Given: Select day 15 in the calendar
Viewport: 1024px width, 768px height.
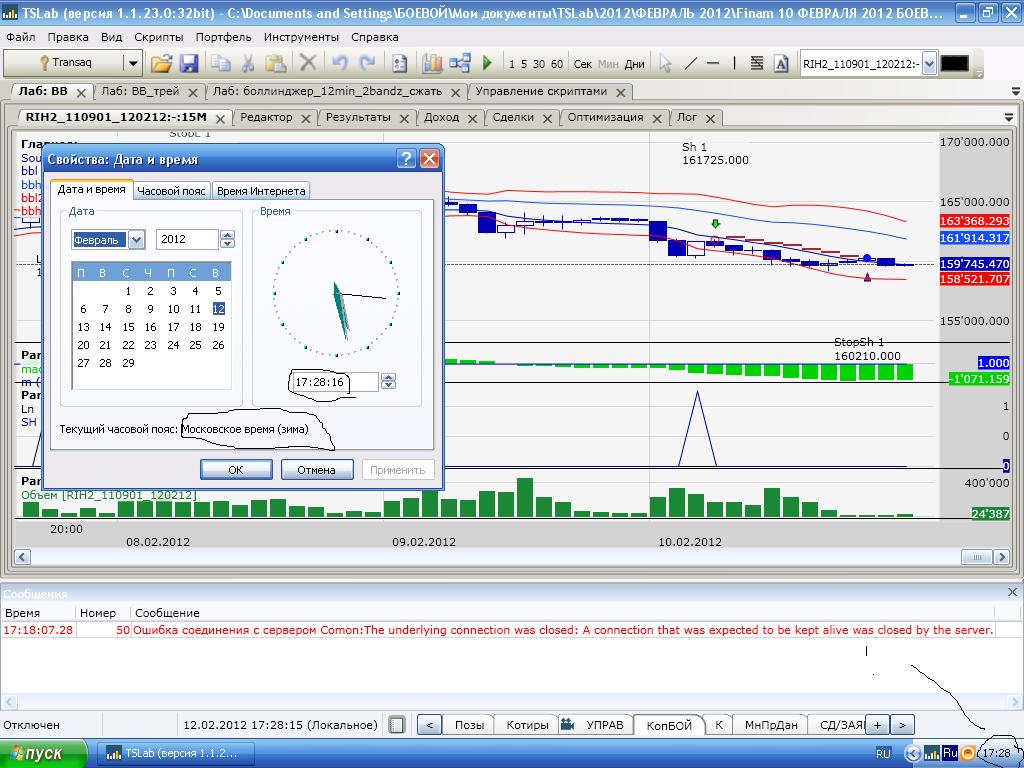Looking at the screenshot, I should (128, 327).
